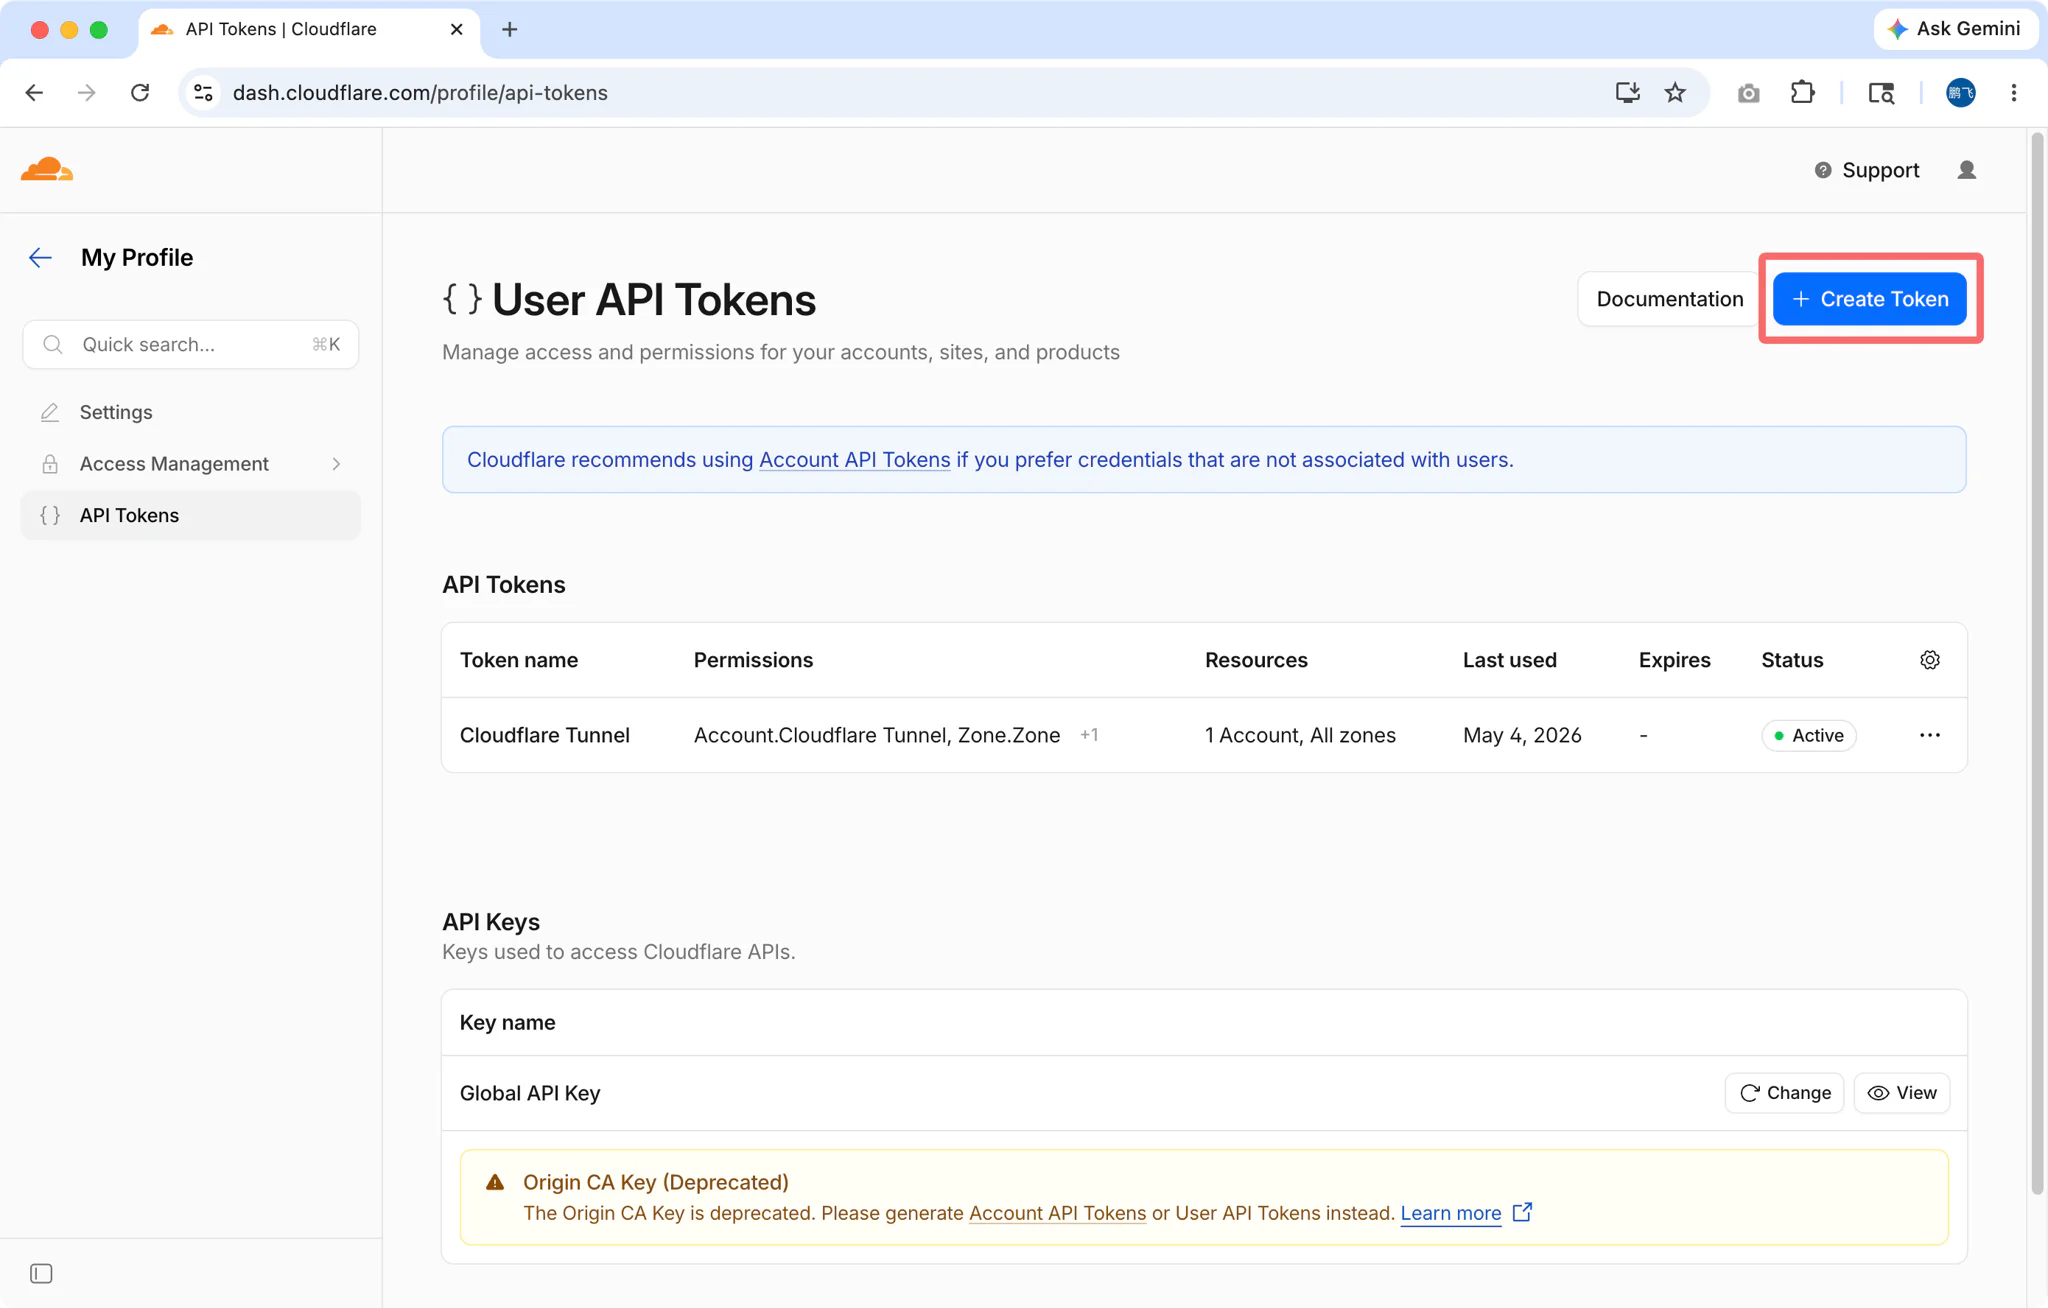Click the browser back button
This screenshot has height=1308, width=2048.
tap(34, 93)
